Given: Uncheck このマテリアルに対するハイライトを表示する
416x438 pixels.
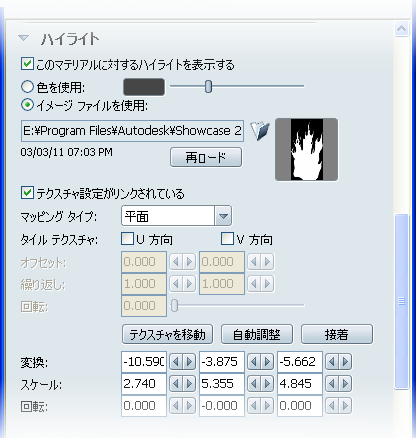Looking at the screenshot, I should pyautogui.click(x=27, y=63).
